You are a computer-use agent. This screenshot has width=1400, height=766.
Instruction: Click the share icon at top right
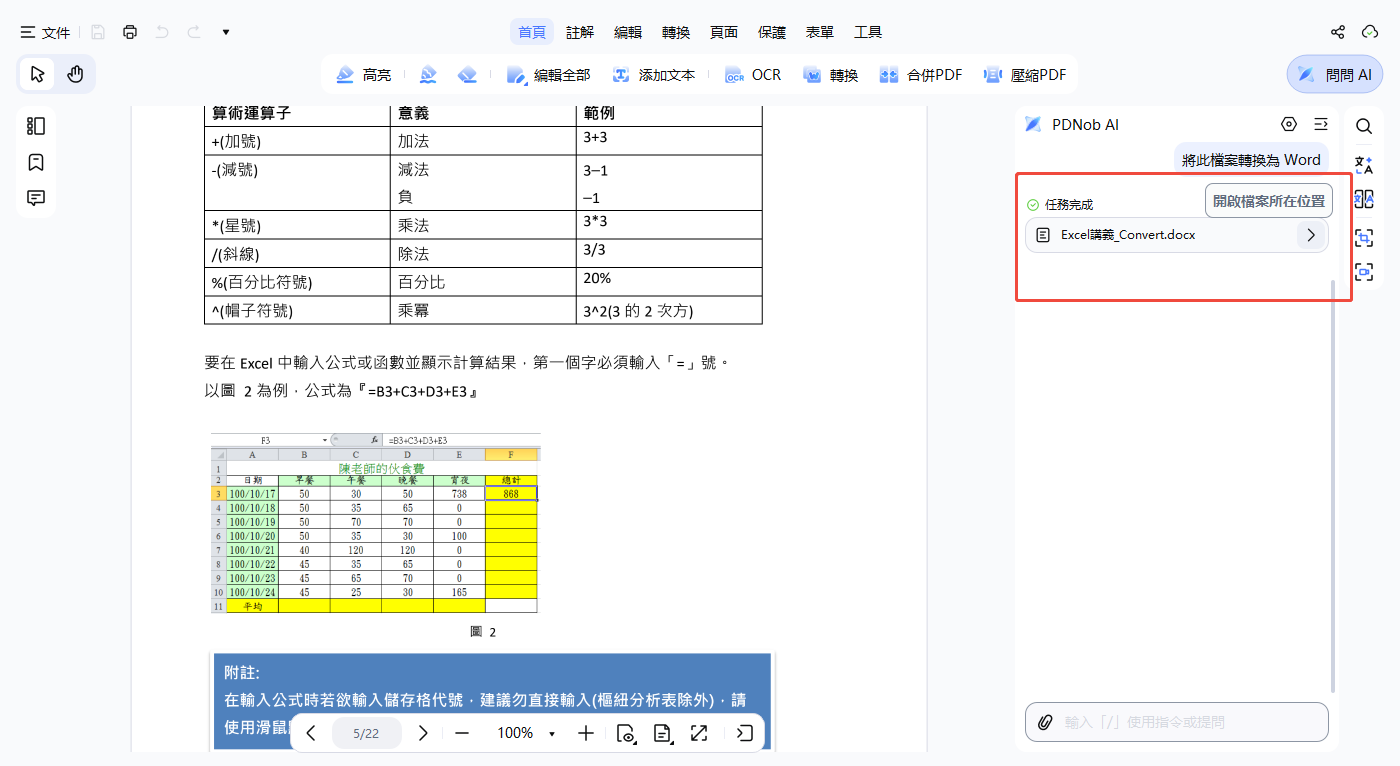[x=1338, y=32]
